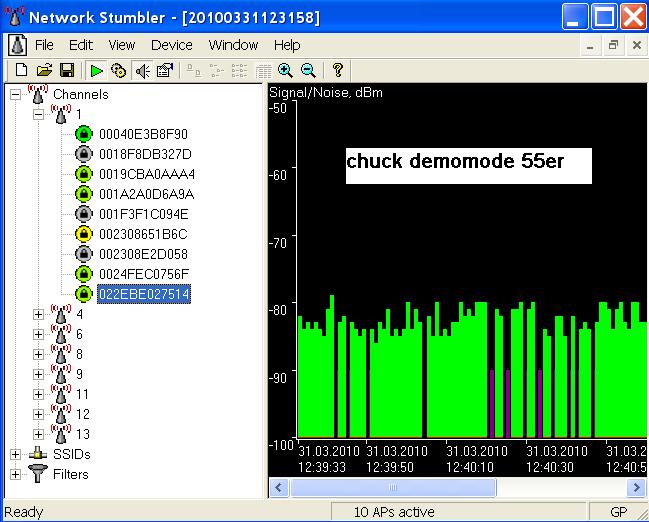Expand the SSIDs tree node

15,454
